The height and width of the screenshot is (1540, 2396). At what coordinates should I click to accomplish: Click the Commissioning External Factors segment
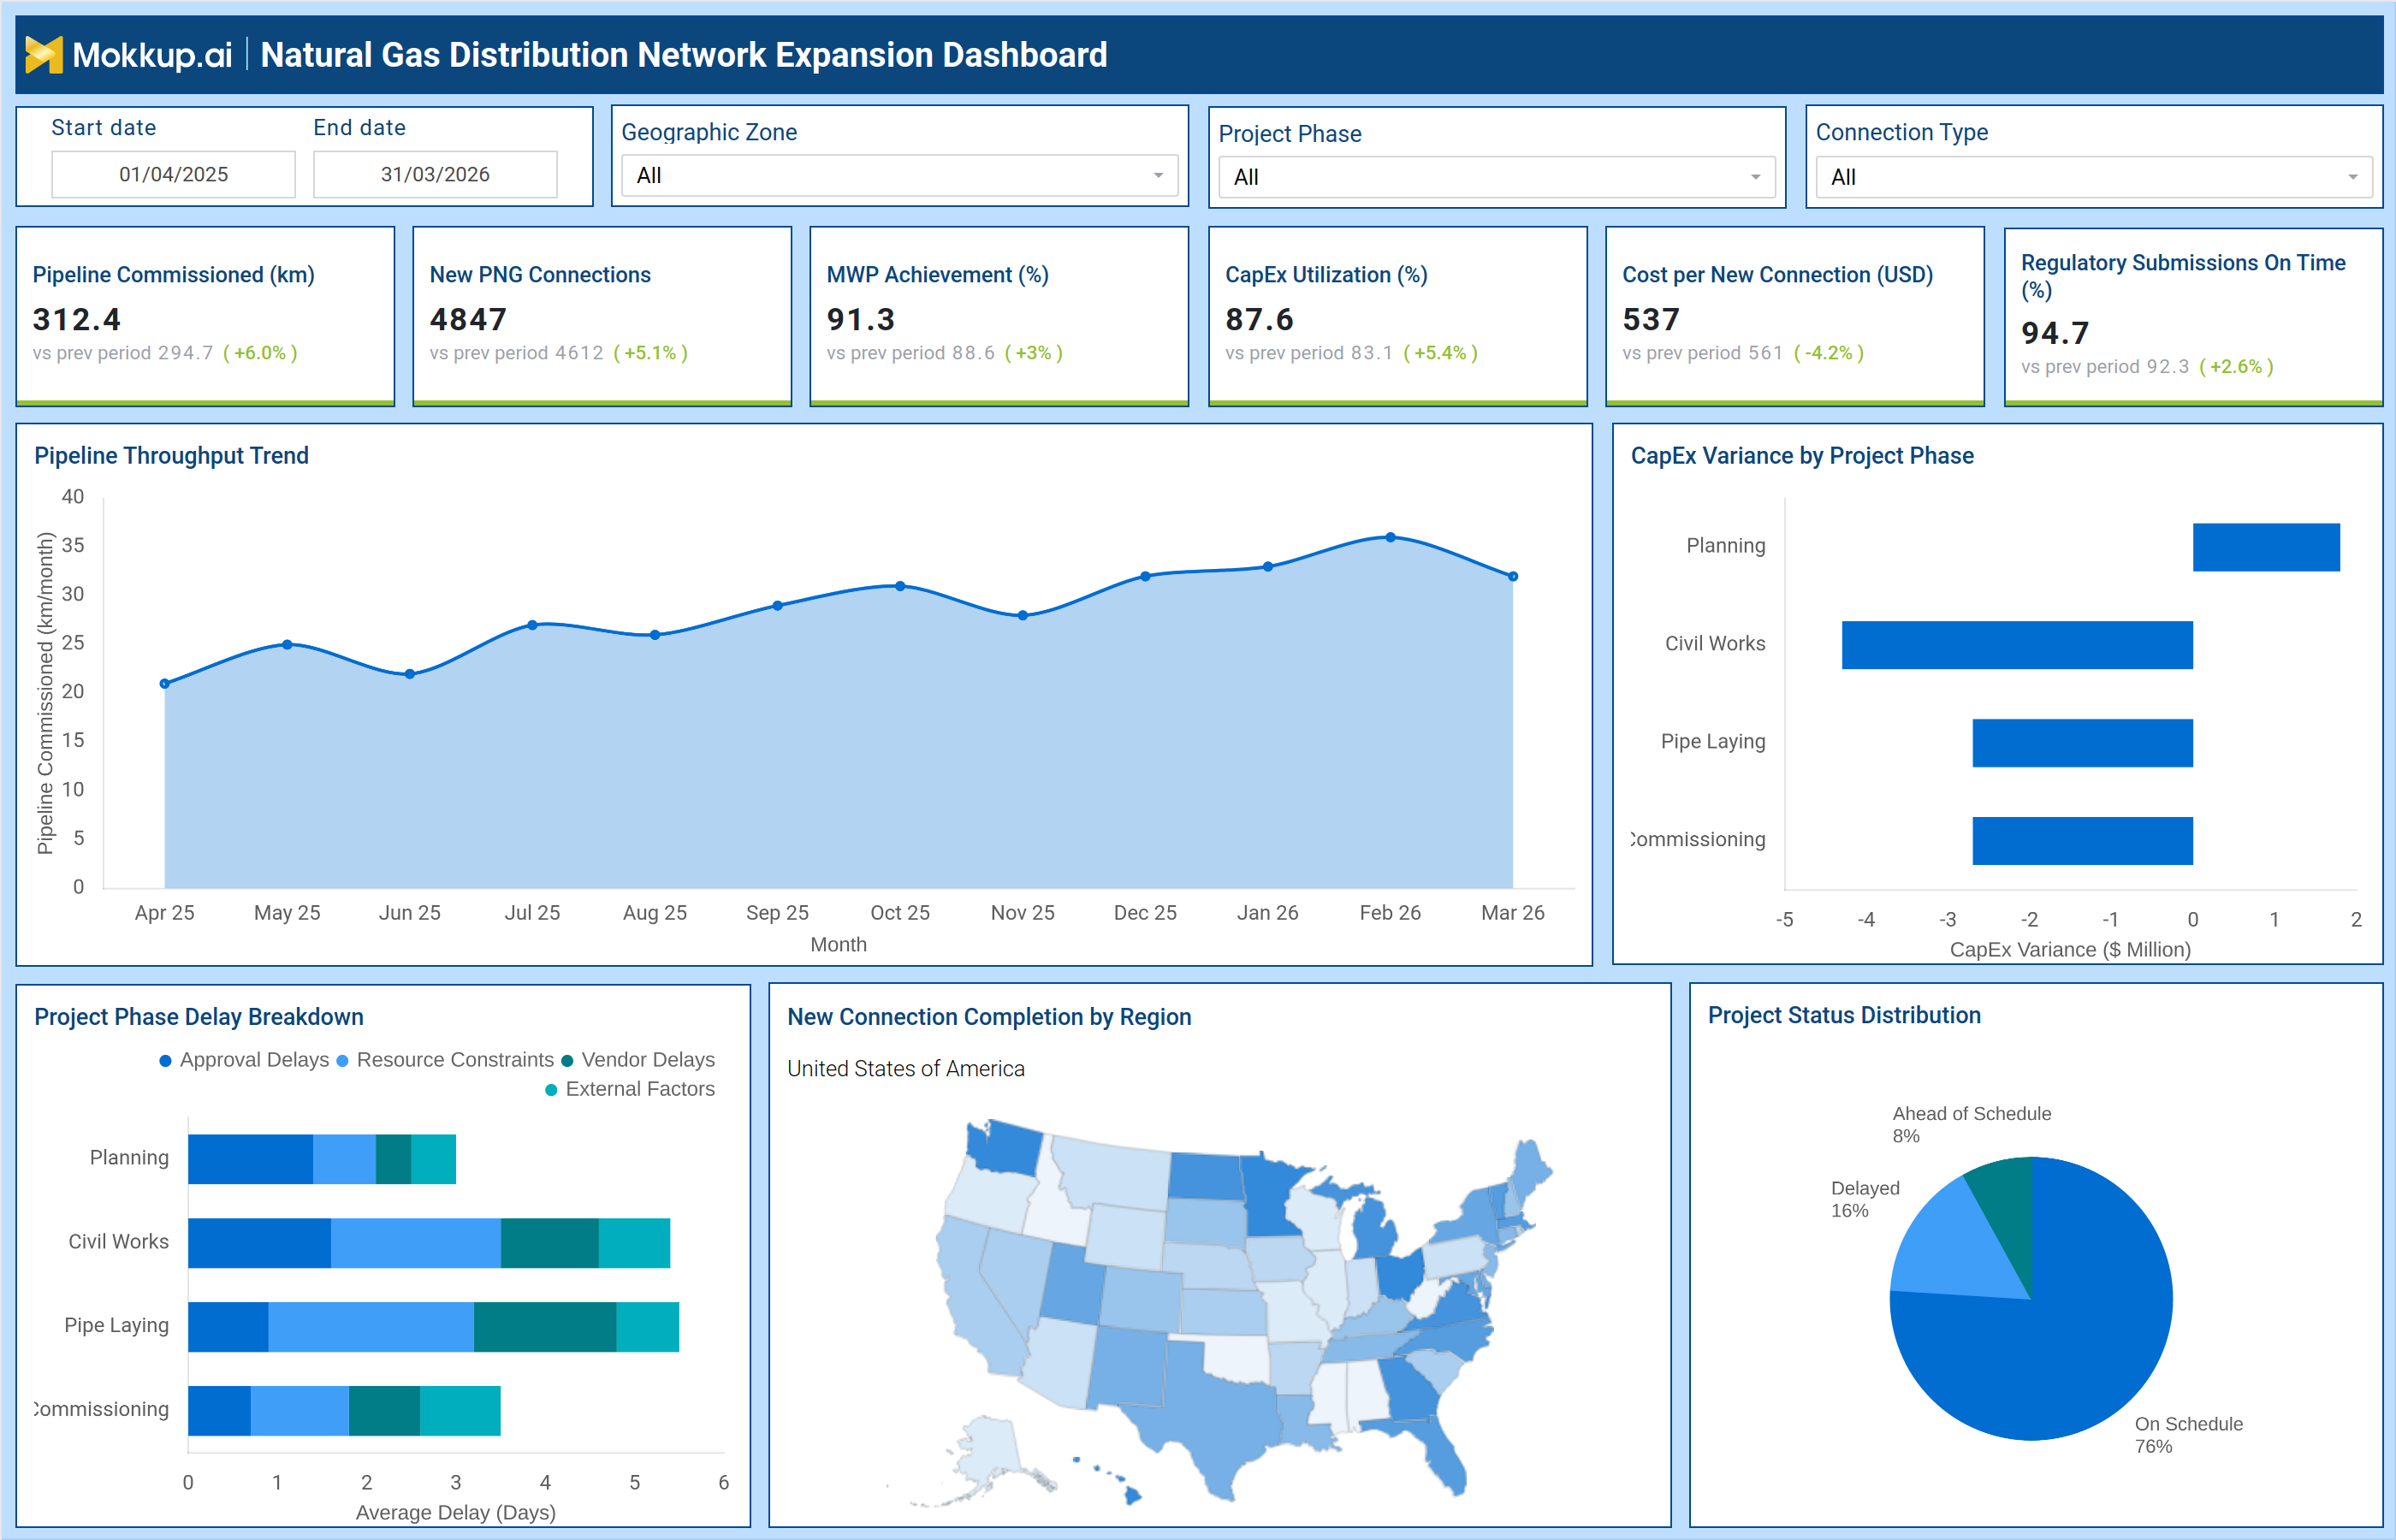(460, 1411)
